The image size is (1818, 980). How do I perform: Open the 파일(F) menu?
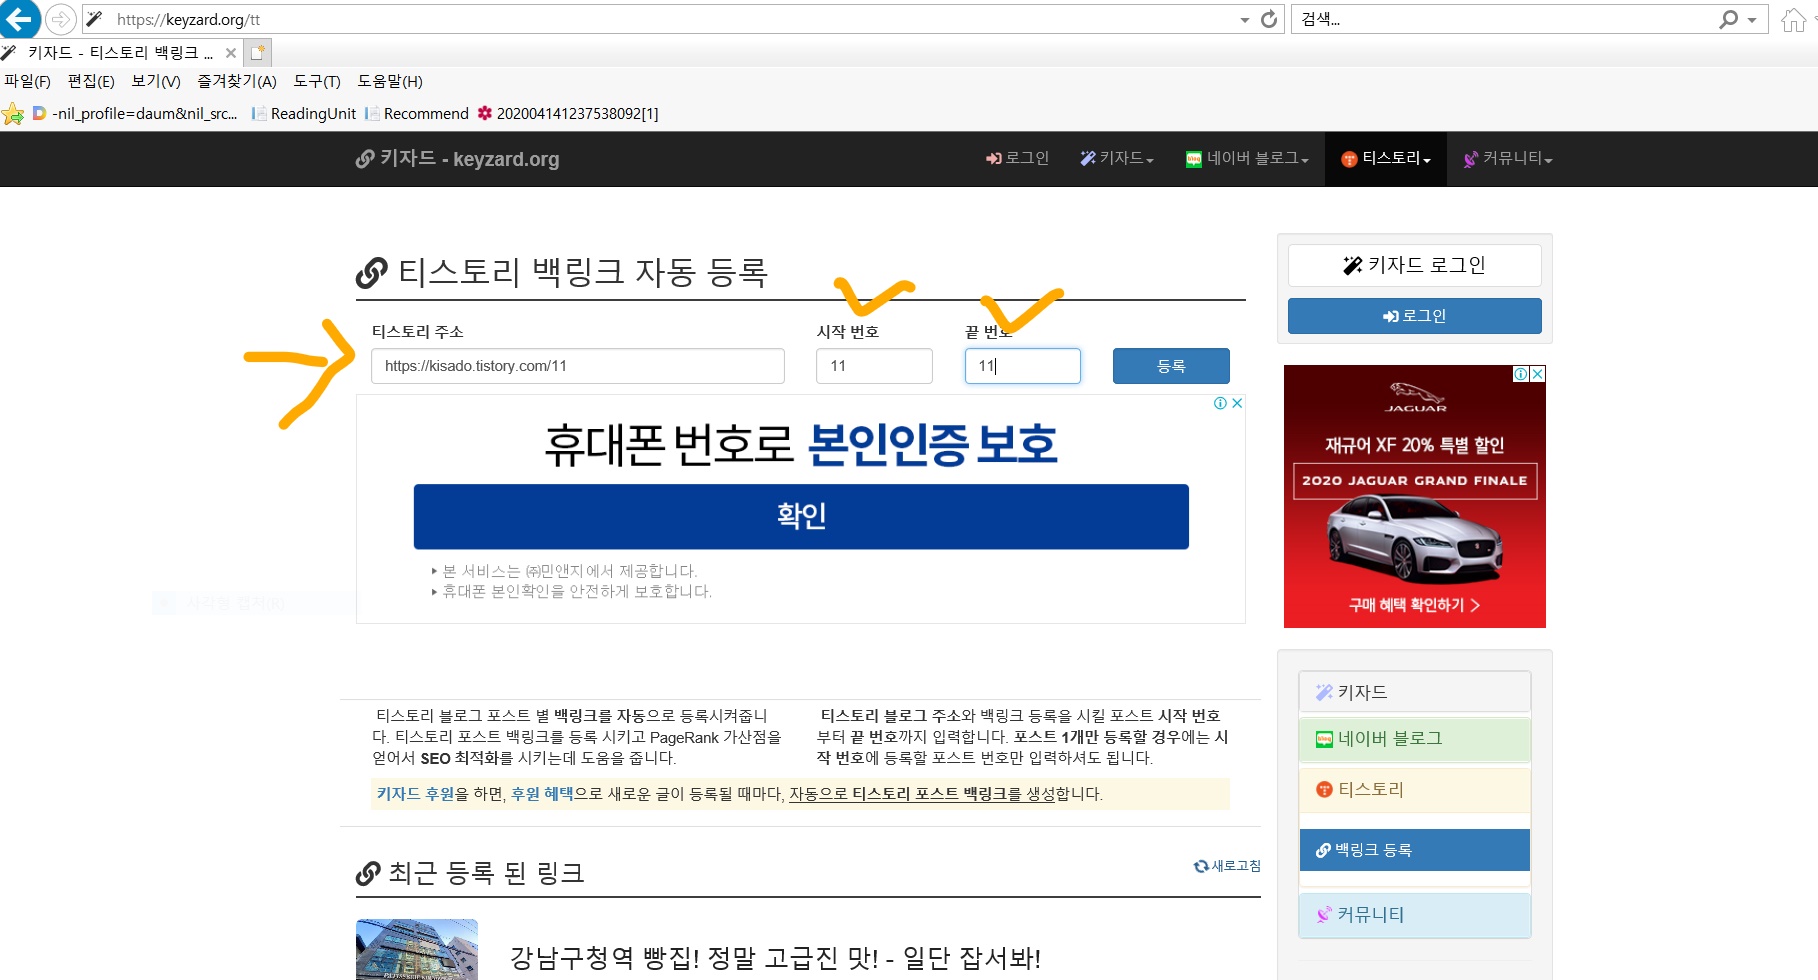coord(27,81)
